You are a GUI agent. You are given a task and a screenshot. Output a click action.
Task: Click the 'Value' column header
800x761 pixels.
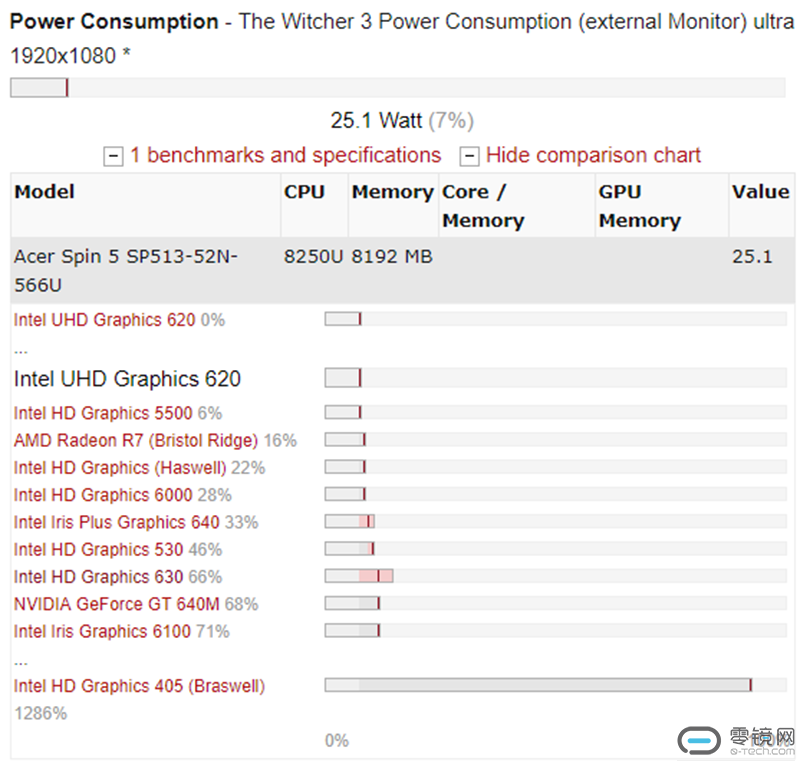[761, 206]
